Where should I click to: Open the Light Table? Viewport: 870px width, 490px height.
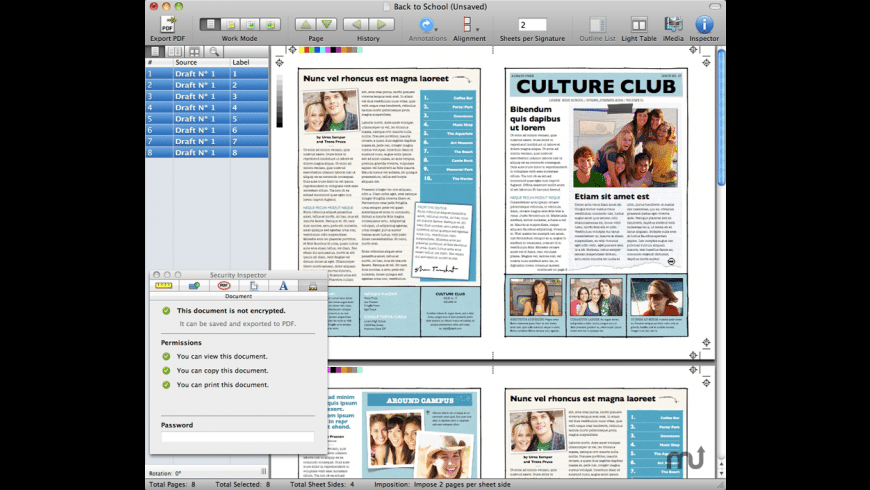[x=639, y=24]
